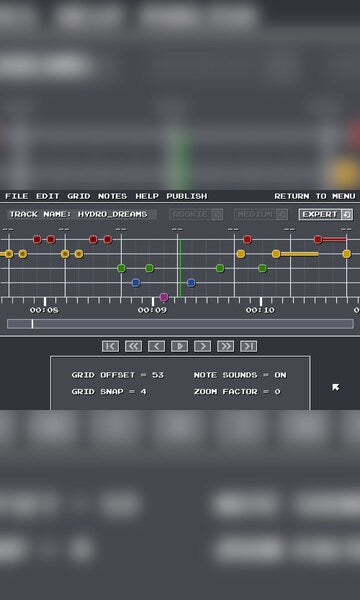Switch to the Rookie difficulty
This screenshot has width=360, height=600.
click(x=196, y=214)
